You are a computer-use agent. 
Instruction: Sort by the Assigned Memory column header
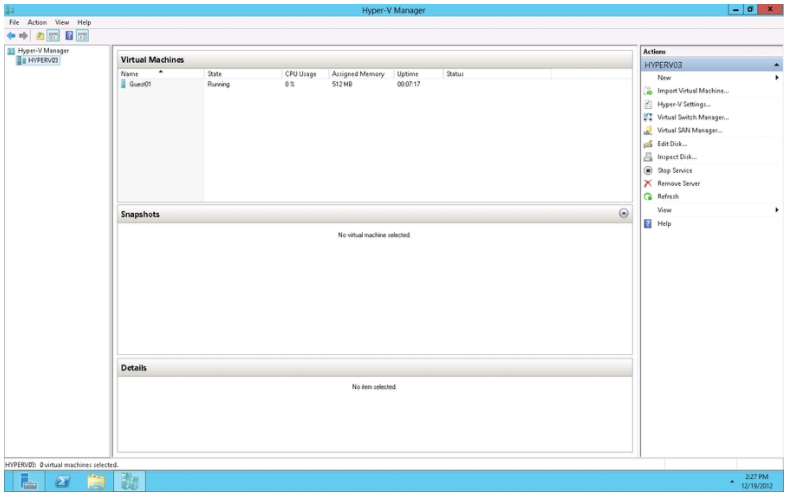click(x=361, y=74)
